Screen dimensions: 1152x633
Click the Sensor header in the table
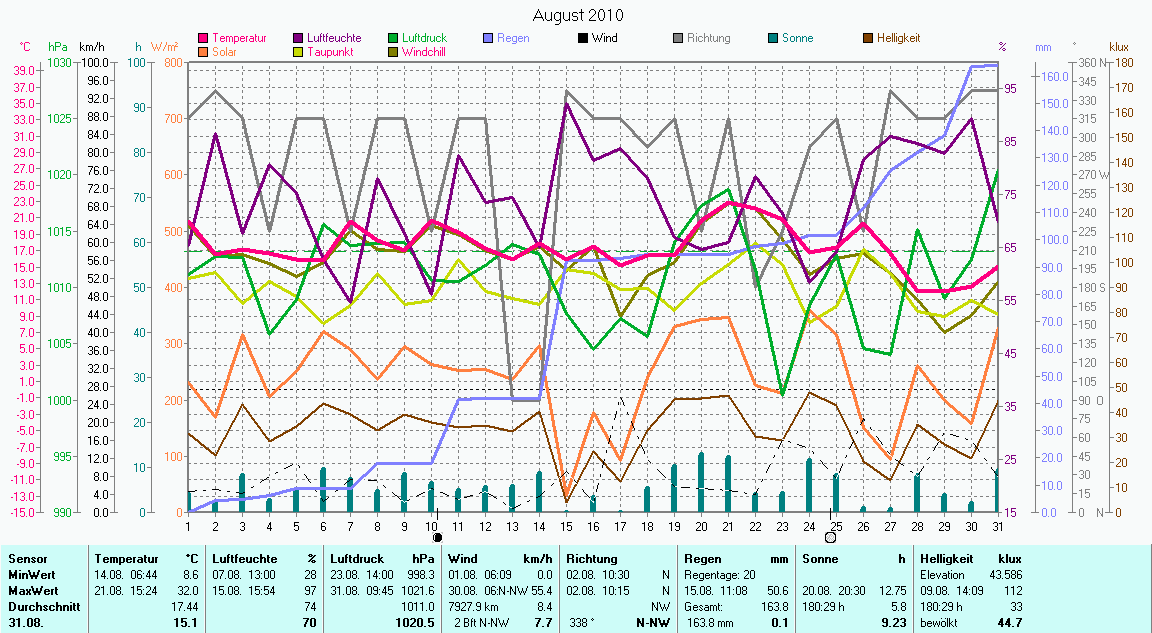(27, 558)
